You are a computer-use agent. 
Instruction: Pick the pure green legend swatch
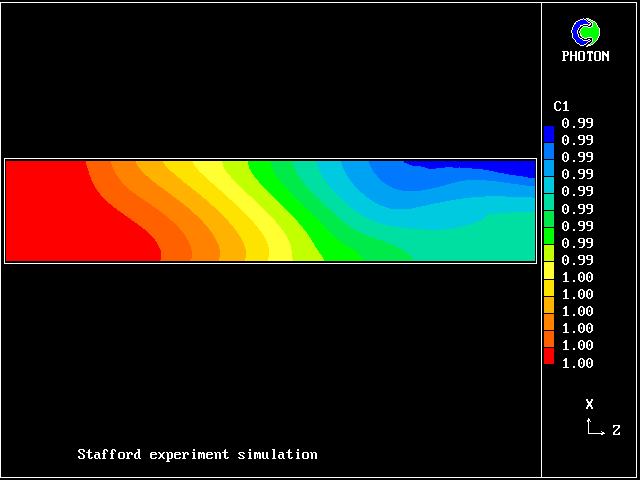pyautogui.click(x=548, y=236)
